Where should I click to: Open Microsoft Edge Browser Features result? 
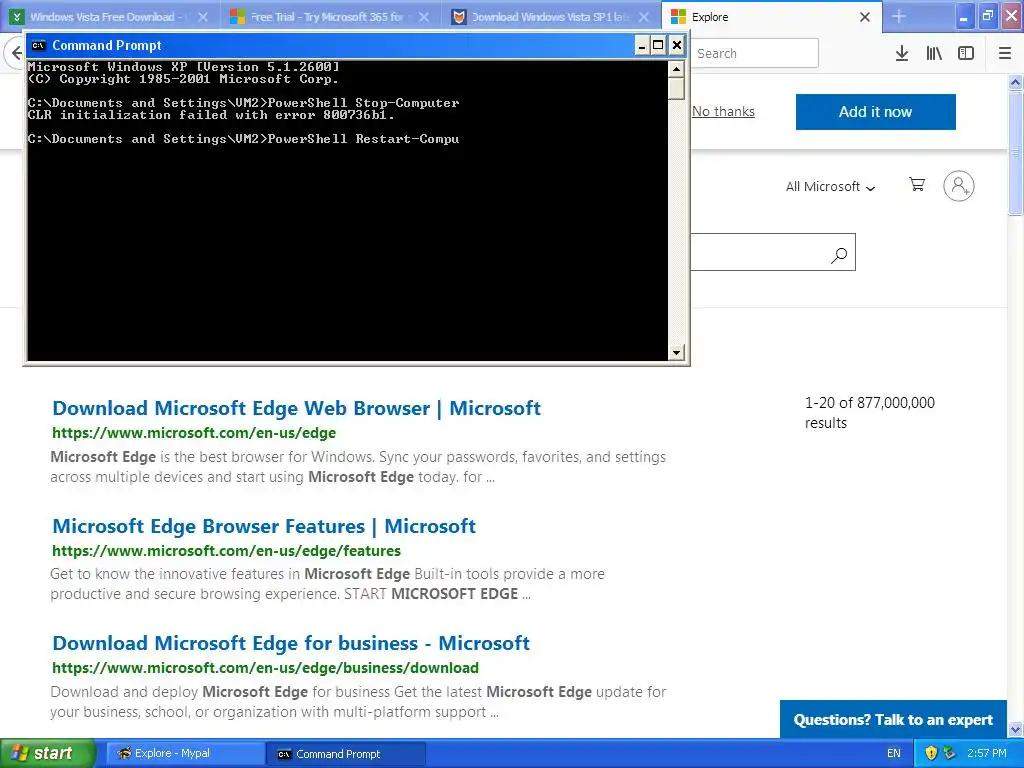coord(264,526)
